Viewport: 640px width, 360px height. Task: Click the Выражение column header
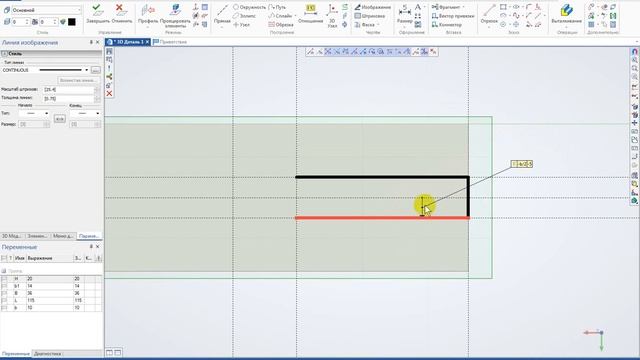(50, 258)
